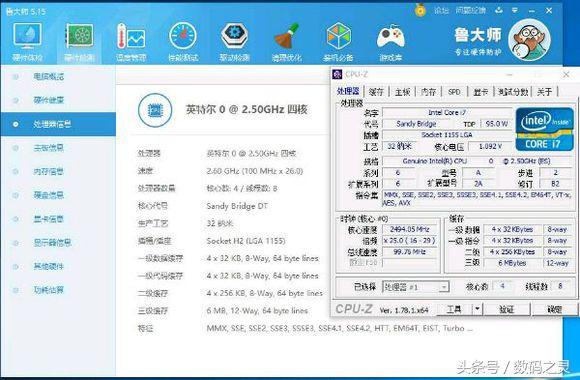Click the CPU-Z 确定 button
This screenshot has width=580, height=380.
pos(554,309)
